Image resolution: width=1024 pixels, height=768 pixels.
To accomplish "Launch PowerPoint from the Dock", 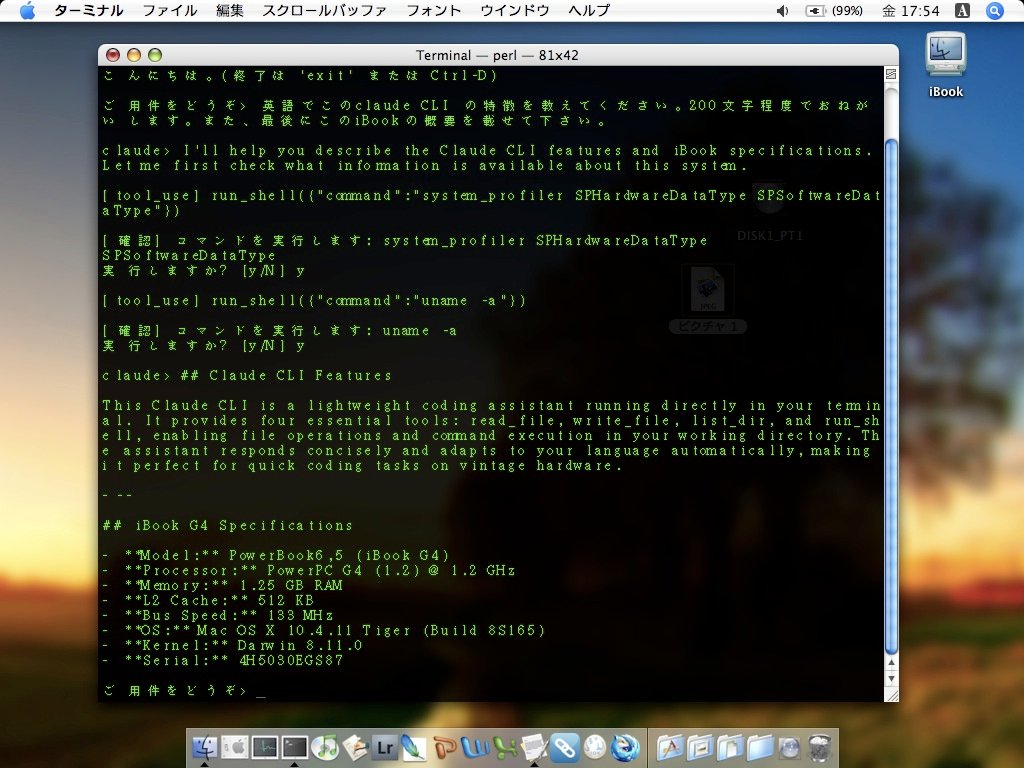I will pos(445,747).
